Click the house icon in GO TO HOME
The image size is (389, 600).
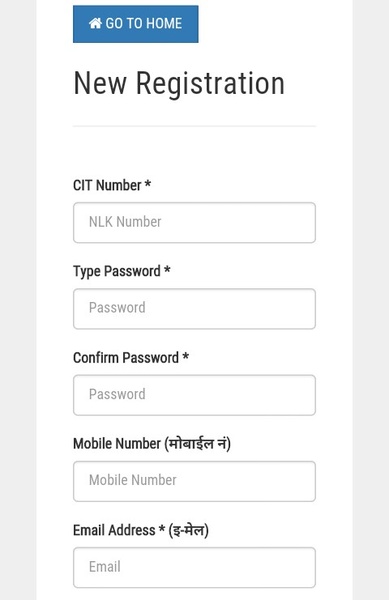point(95,23)
